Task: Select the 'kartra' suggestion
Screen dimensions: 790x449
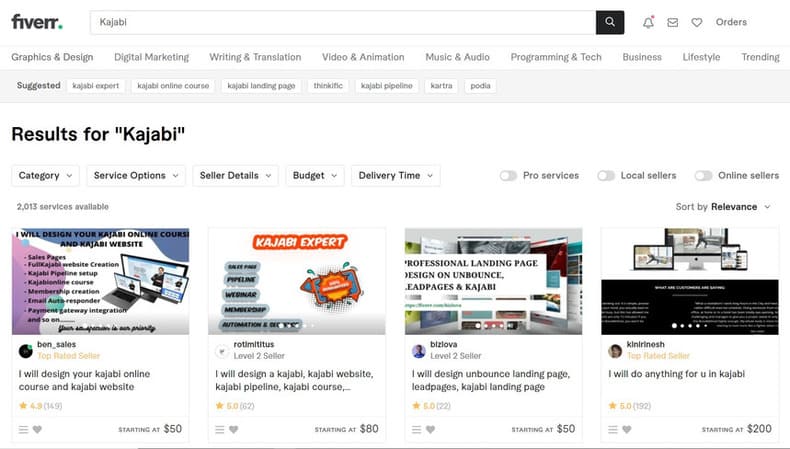Action: tap(441, 86)
